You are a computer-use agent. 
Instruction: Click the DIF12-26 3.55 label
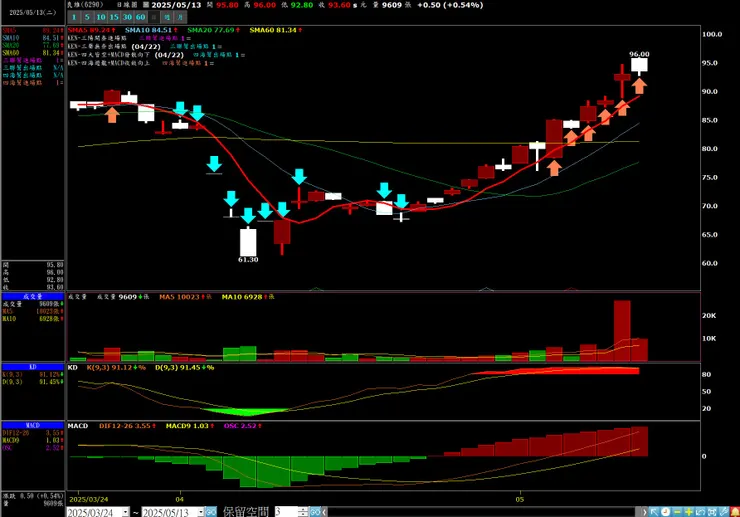click(127, 426)
